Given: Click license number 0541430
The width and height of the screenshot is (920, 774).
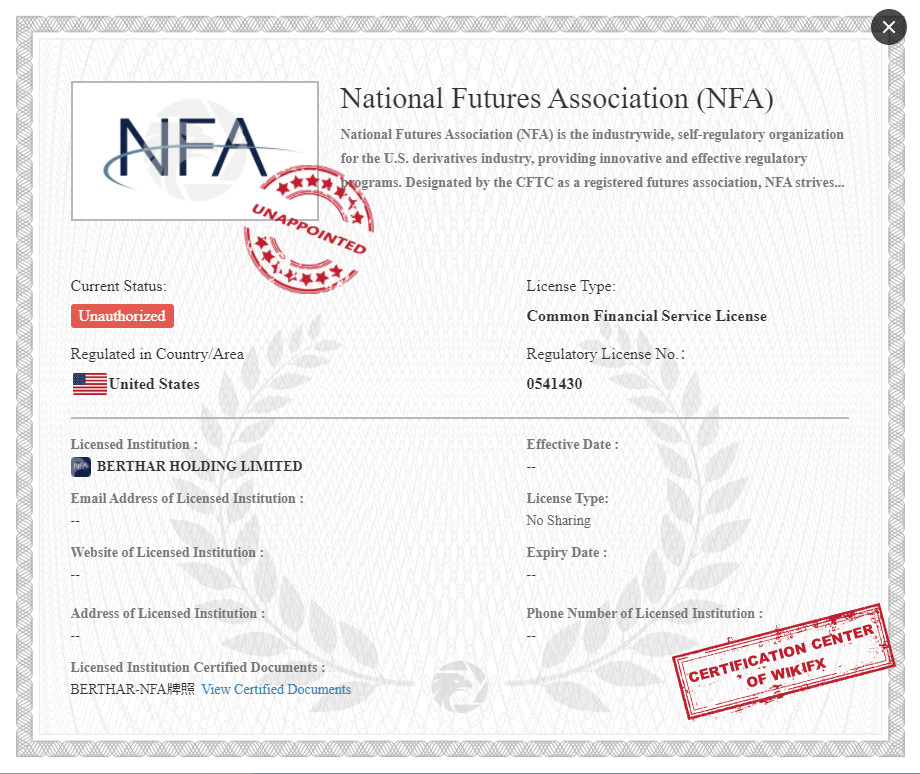Looking at the screenshot, I should (x=554, y=384).
